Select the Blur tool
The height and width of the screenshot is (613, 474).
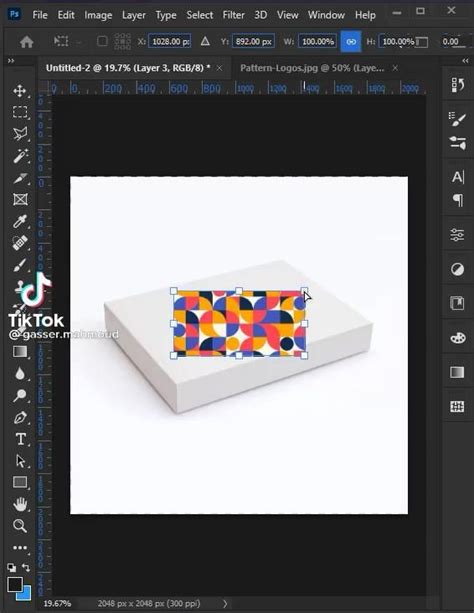pyautogui.click(x=20, y=373)
